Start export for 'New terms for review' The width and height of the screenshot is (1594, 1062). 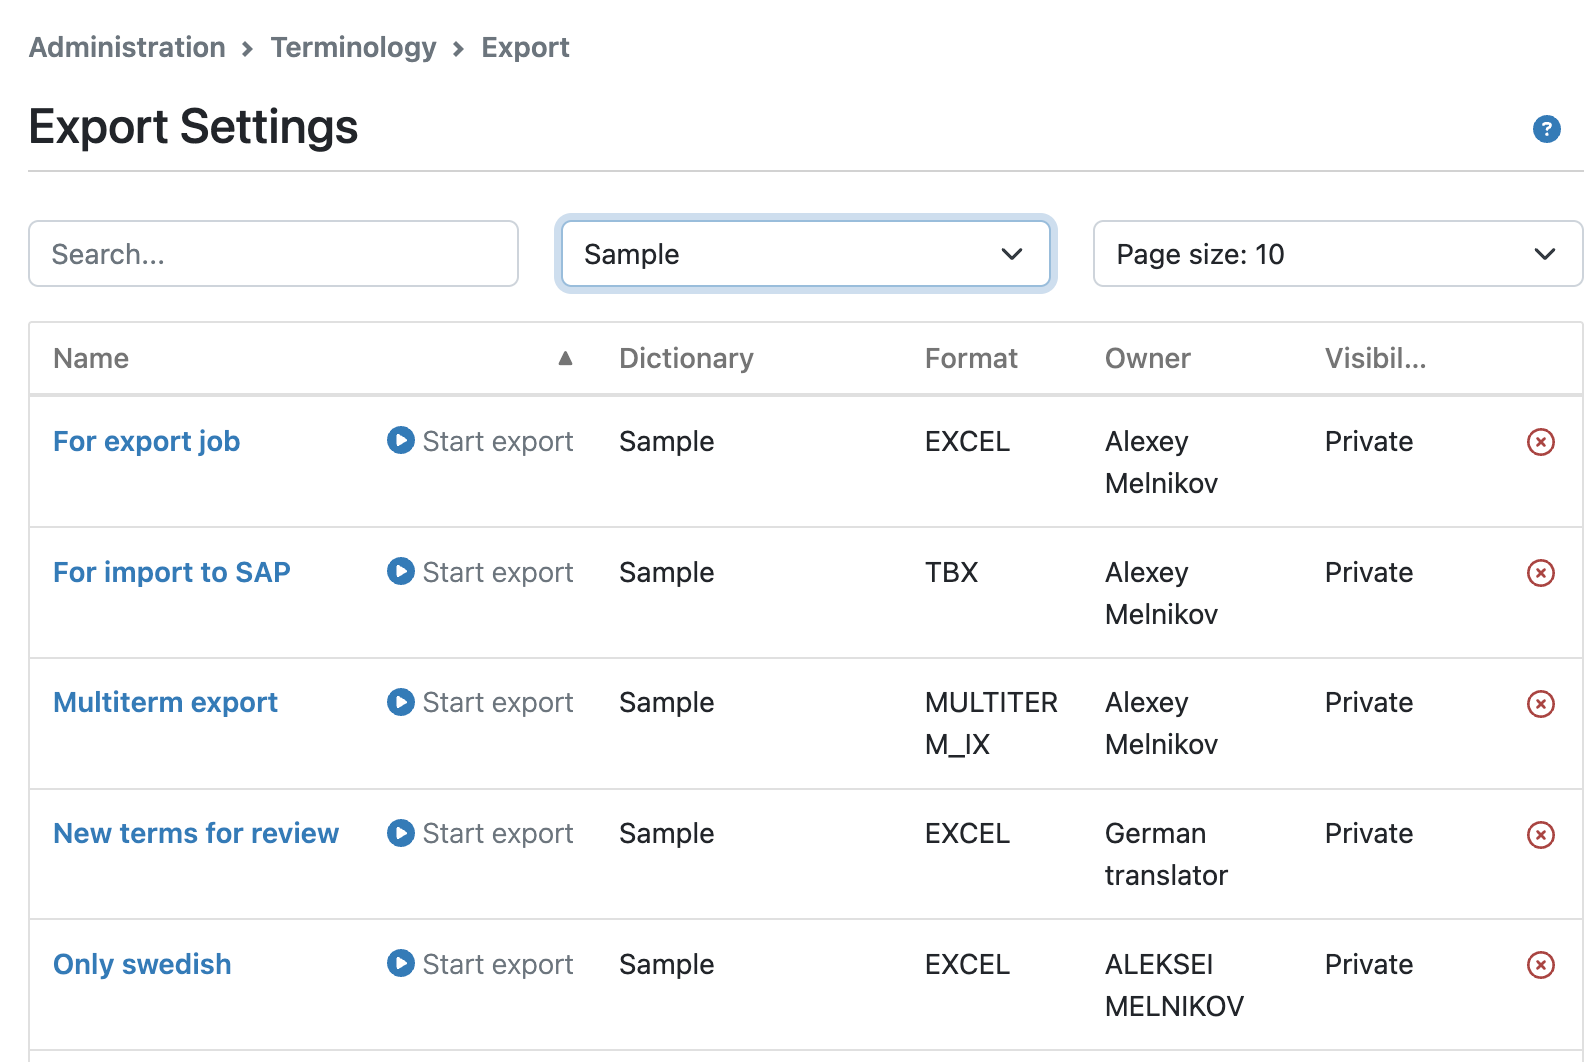click(480, 833)
